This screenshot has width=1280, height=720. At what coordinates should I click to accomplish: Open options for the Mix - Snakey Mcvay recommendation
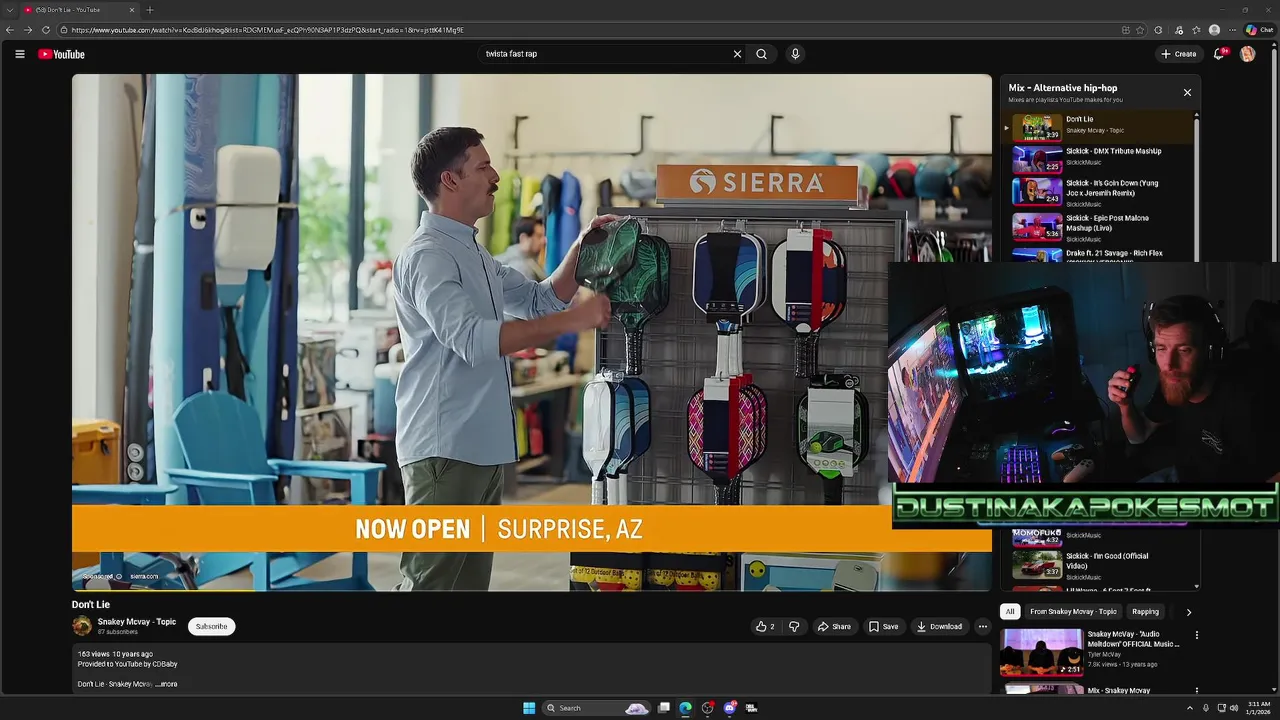pos(1196,691)
